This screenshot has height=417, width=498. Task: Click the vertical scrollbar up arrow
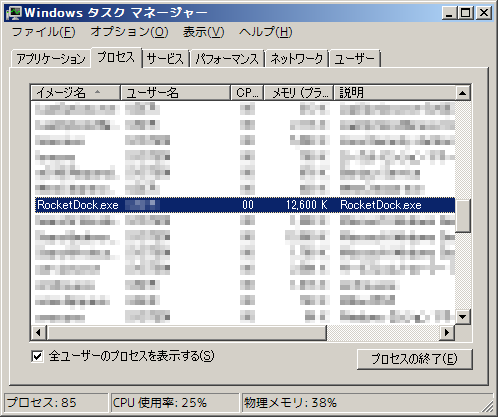(x=463, y=93)
